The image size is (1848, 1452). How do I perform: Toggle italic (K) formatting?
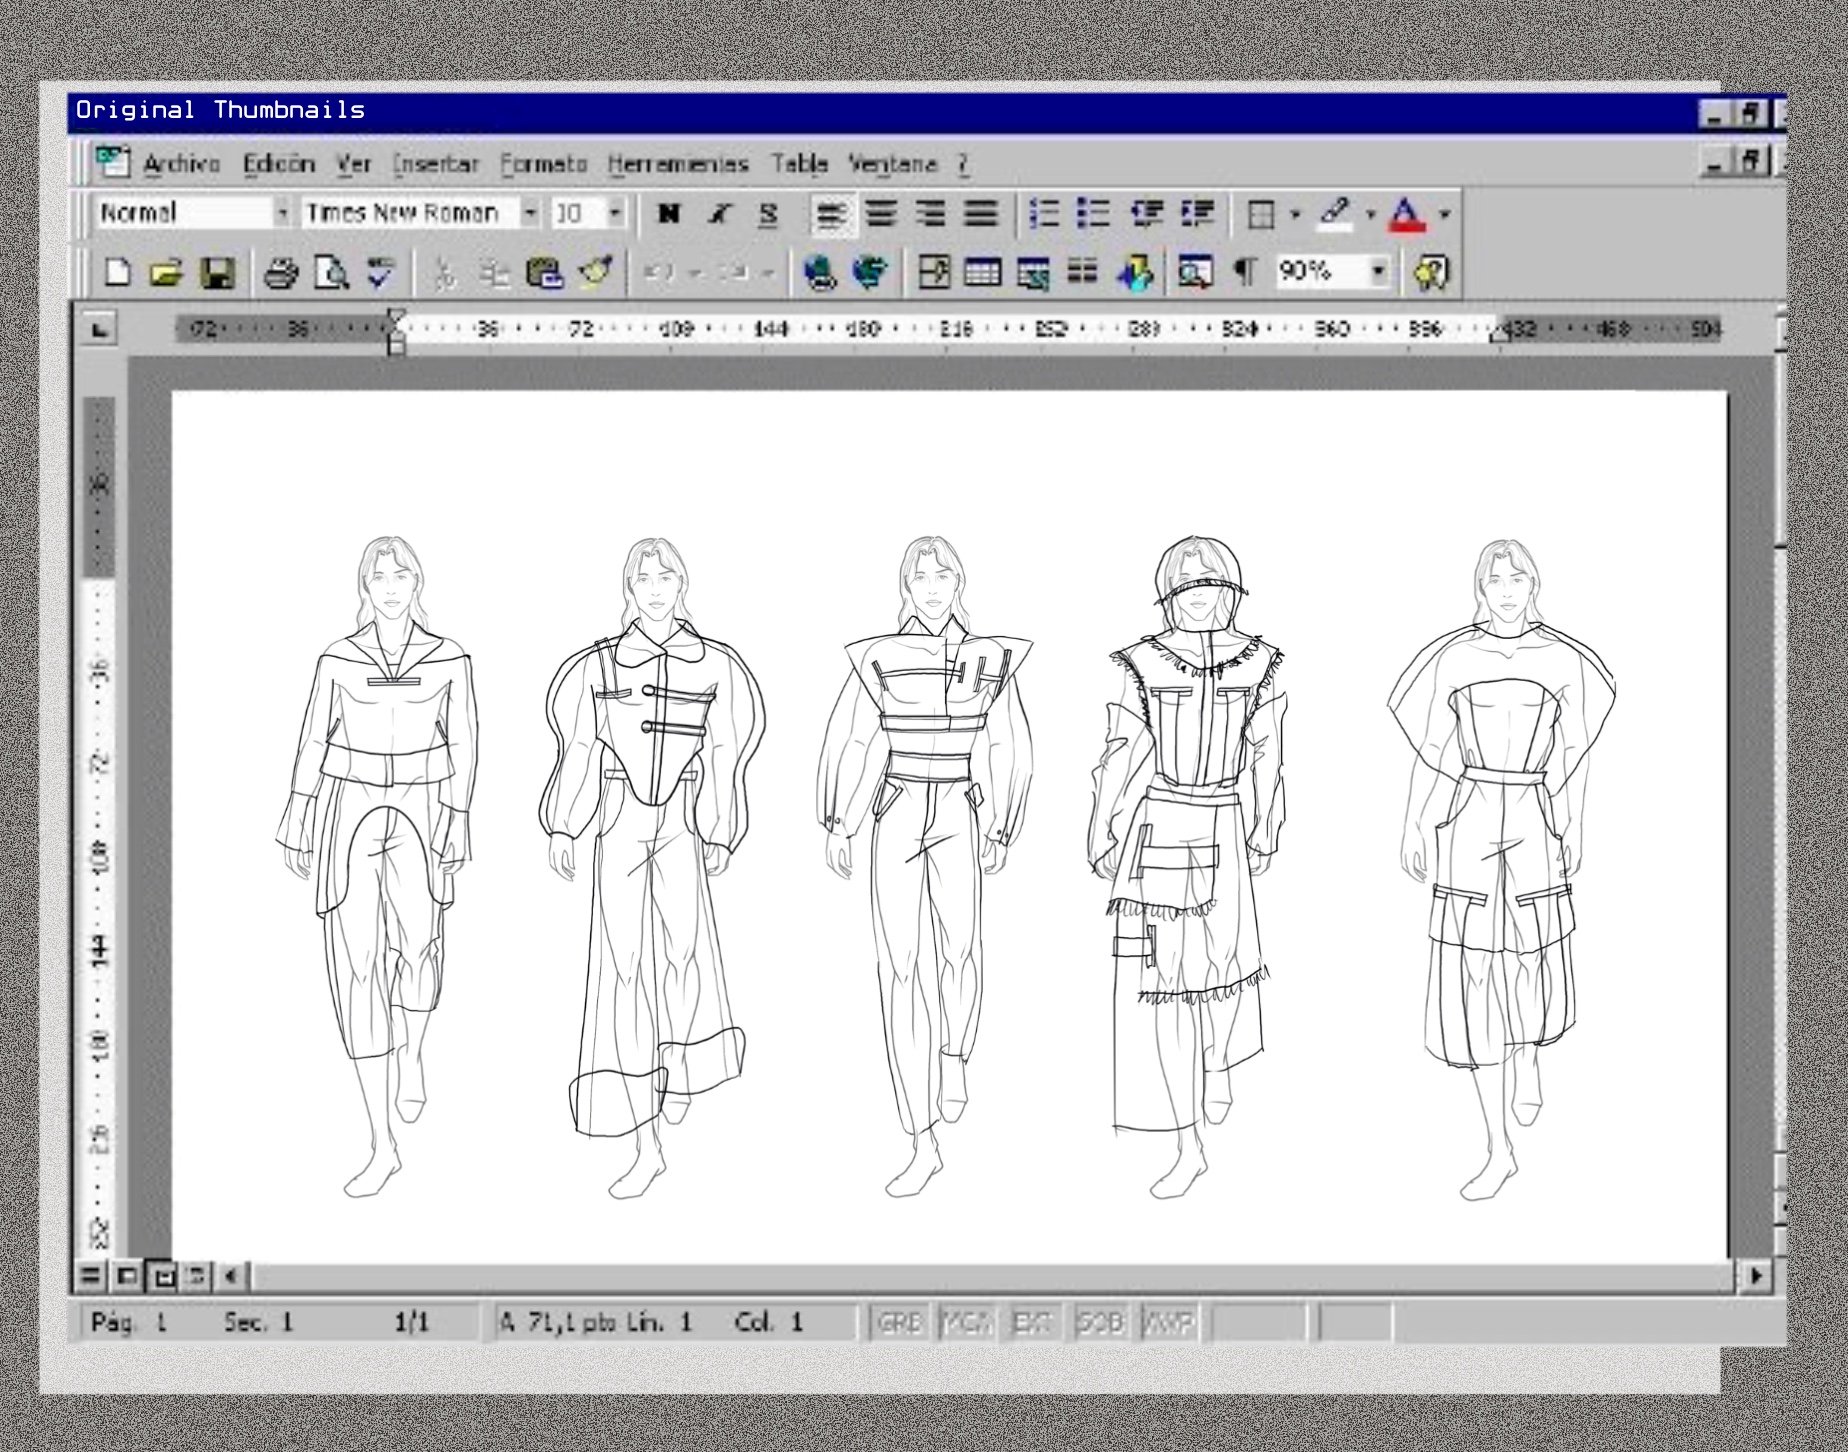(719, 213)
